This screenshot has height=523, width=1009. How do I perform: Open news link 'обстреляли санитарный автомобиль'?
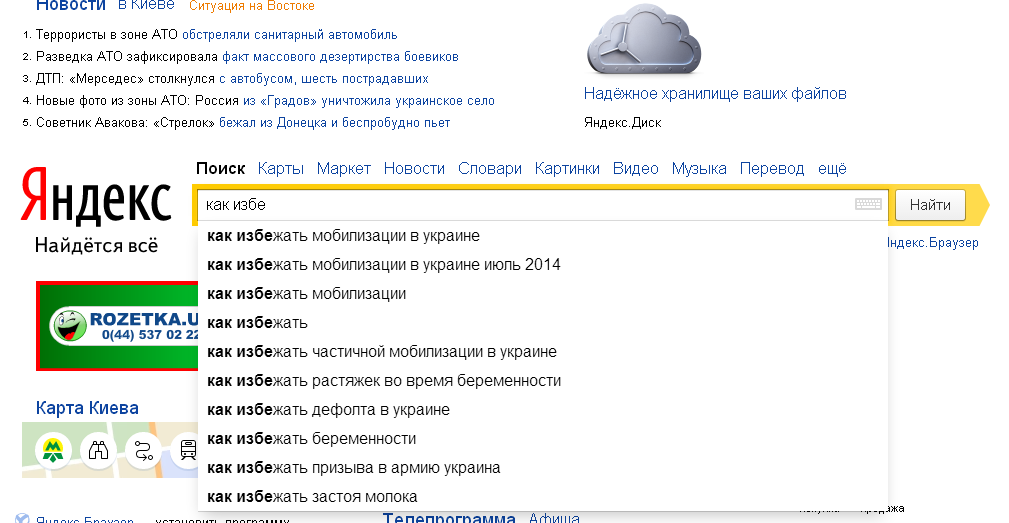point(290,35)
